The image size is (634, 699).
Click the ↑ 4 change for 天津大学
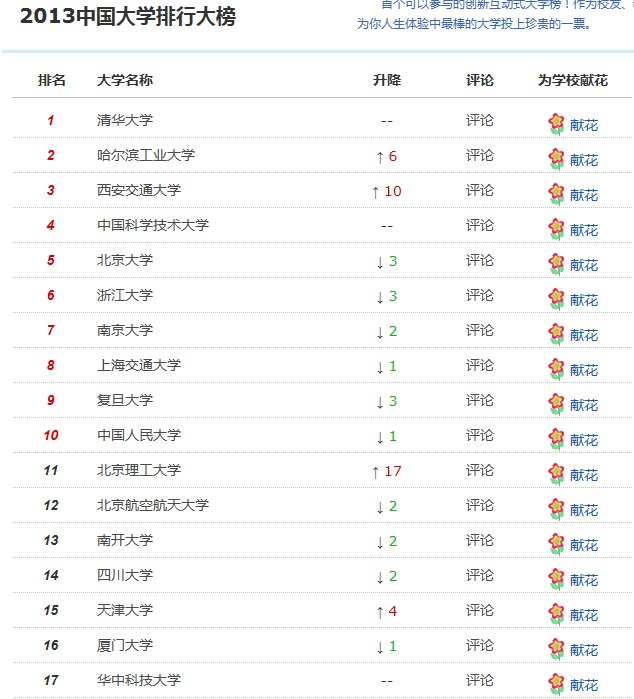pyautogui.click(x=387, y=611)
